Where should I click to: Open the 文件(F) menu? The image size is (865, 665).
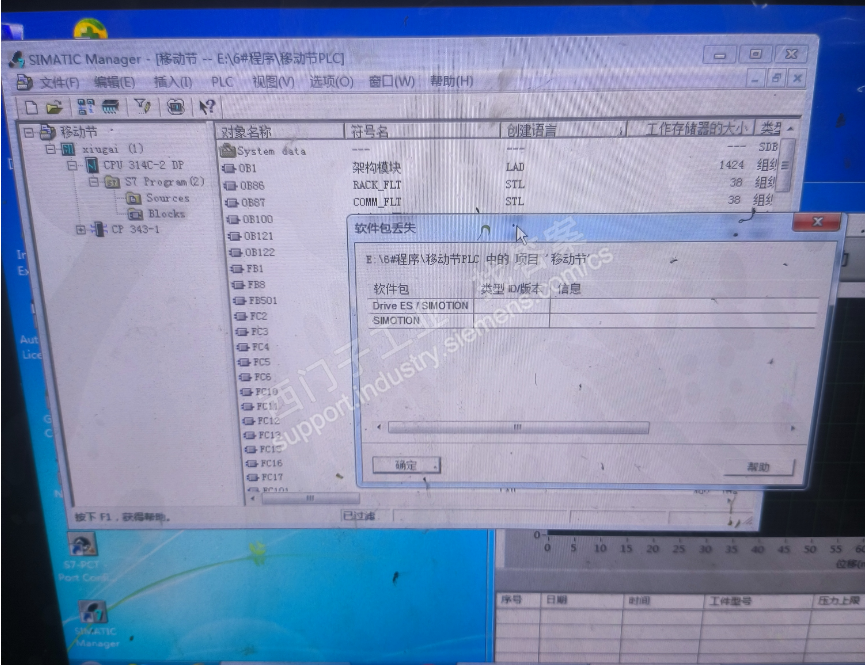60,83
